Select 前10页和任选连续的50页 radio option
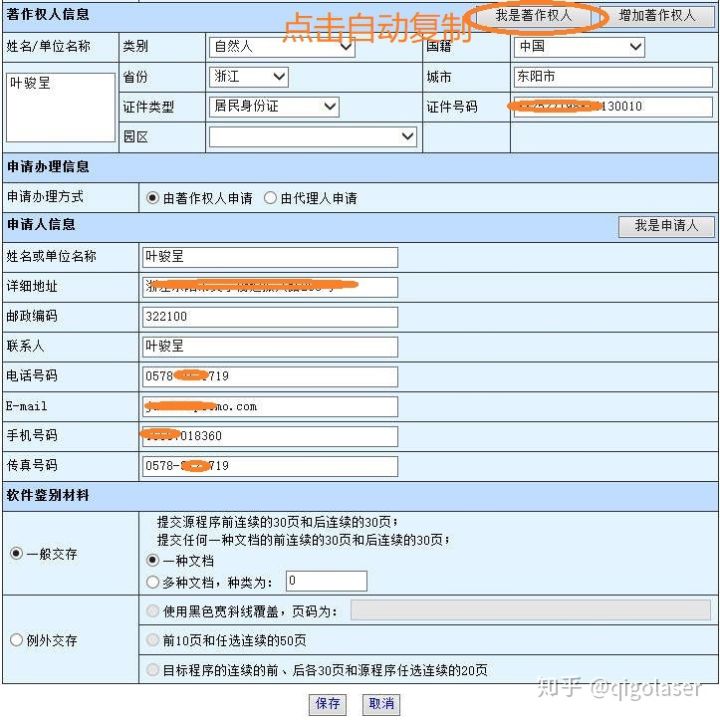720x720 pixels. 152,640
